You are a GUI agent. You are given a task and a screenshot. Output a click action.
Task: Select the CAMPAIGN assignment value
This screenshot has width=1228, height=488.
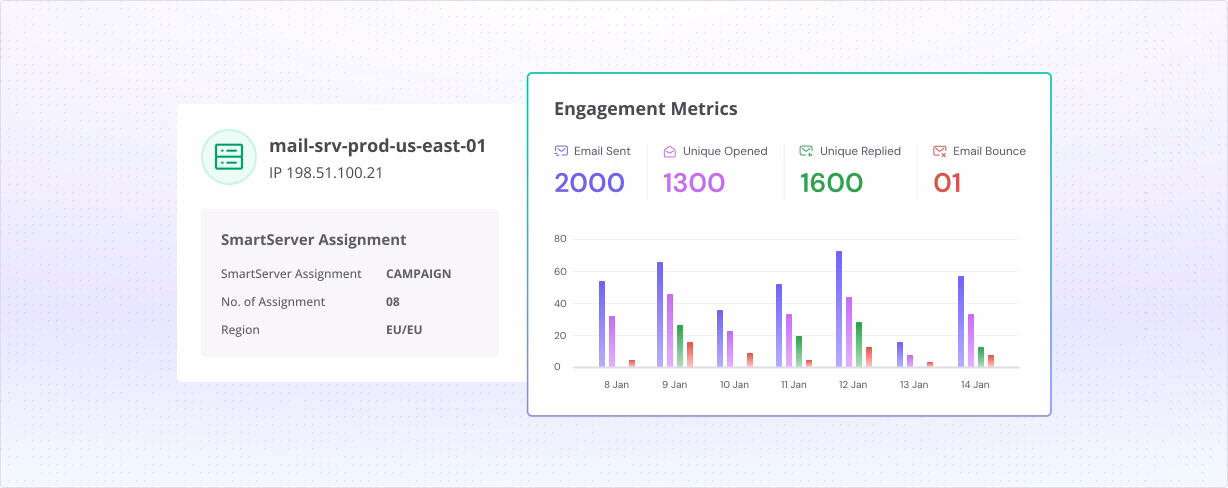pyautogui.click(x=418, y=274)
